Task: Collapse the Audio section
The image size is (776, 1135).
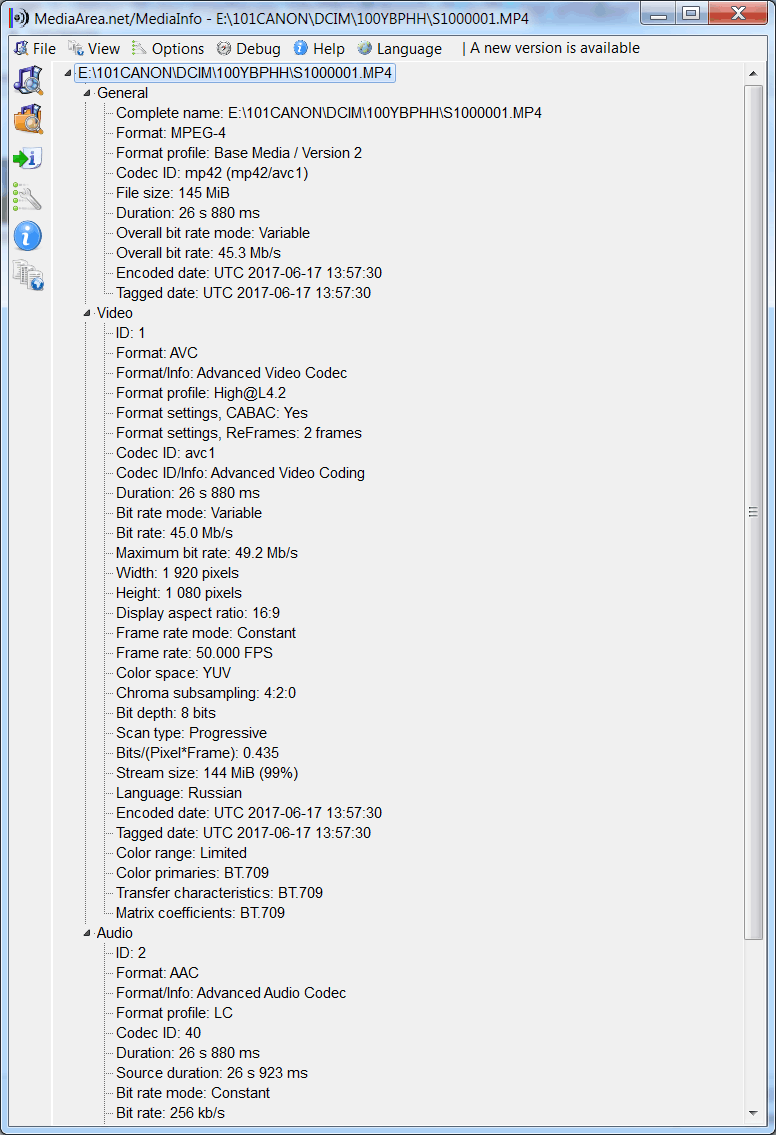Action: pyautogui.click(x=87, y=933)
